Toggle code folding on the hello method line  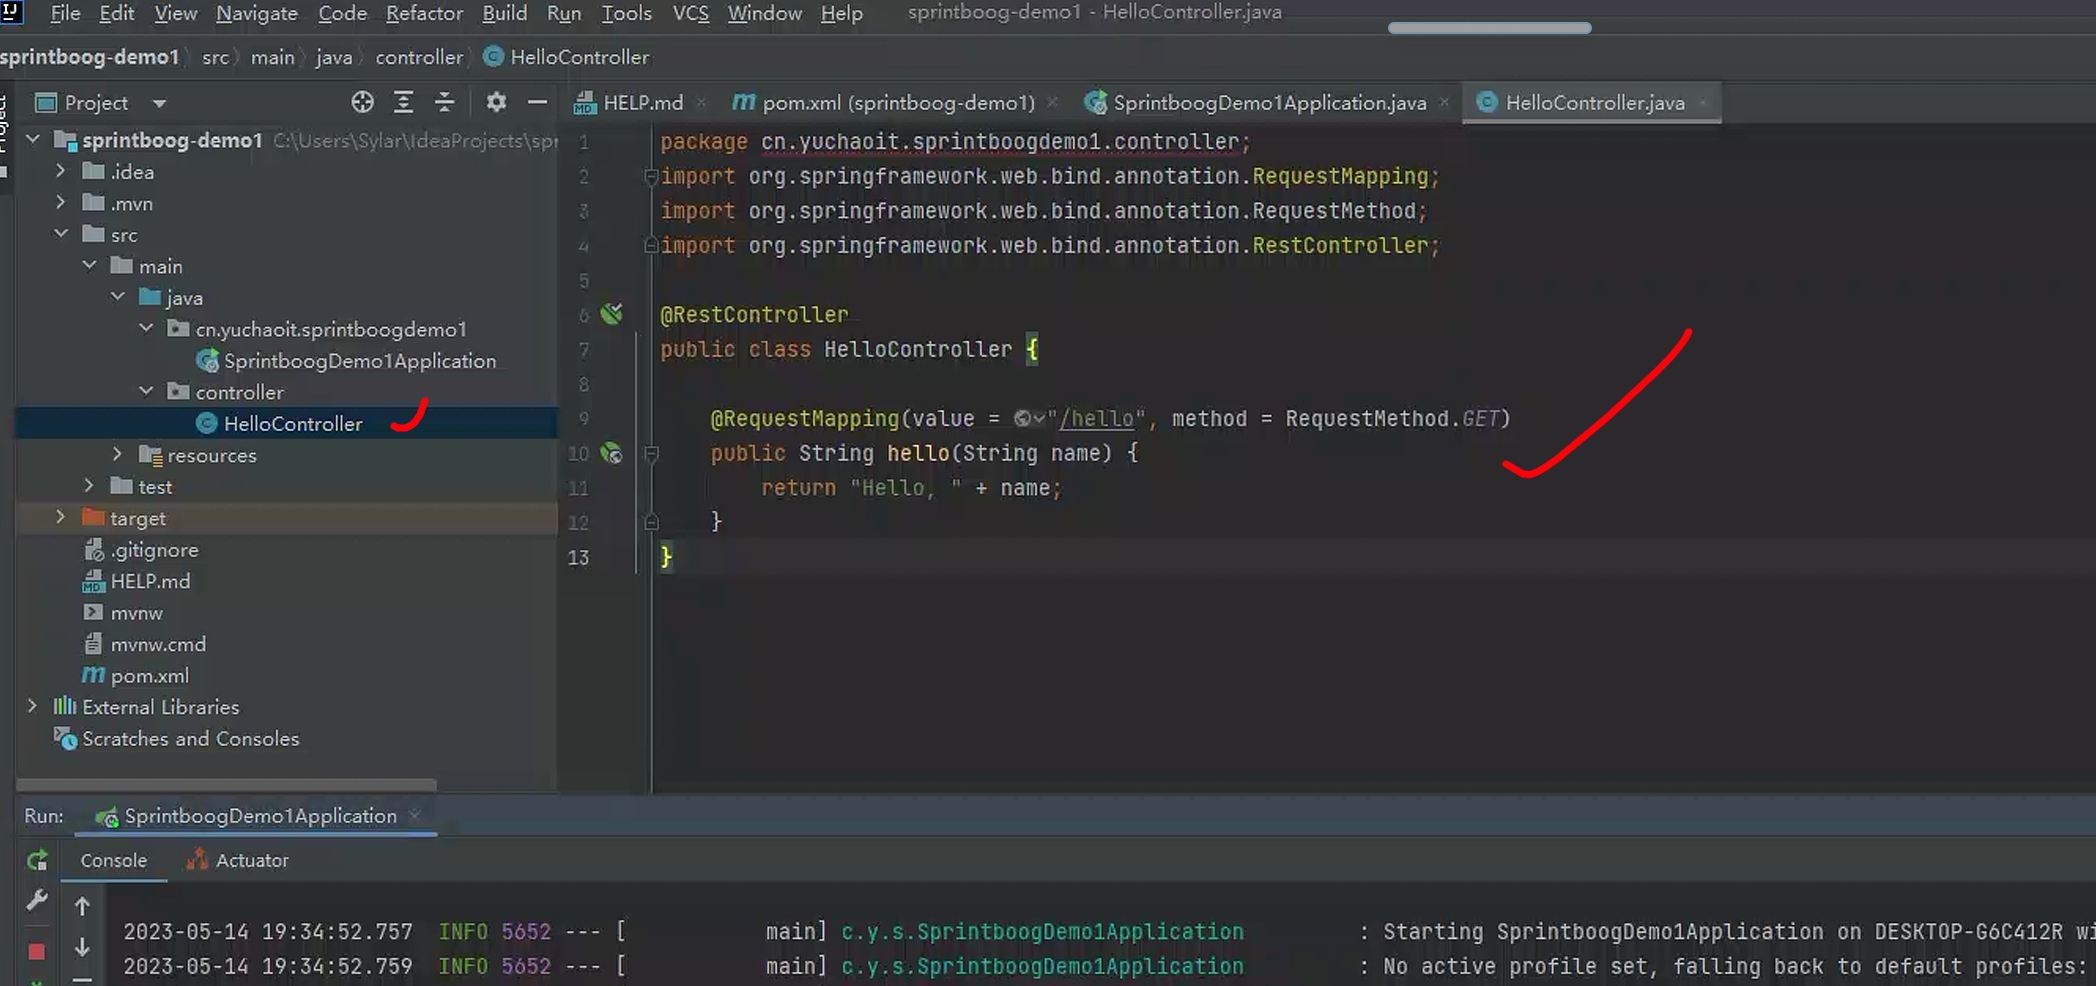point(651,454)
